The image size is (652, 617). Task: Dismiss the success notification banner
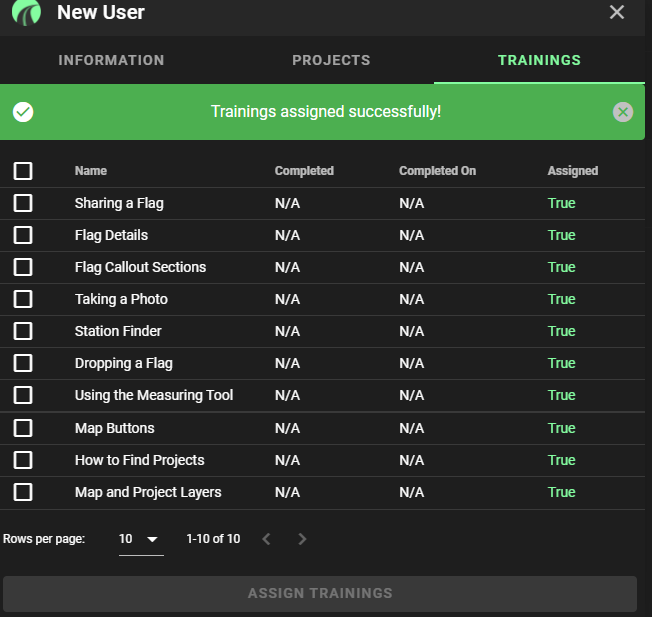[x=622, y=112]
